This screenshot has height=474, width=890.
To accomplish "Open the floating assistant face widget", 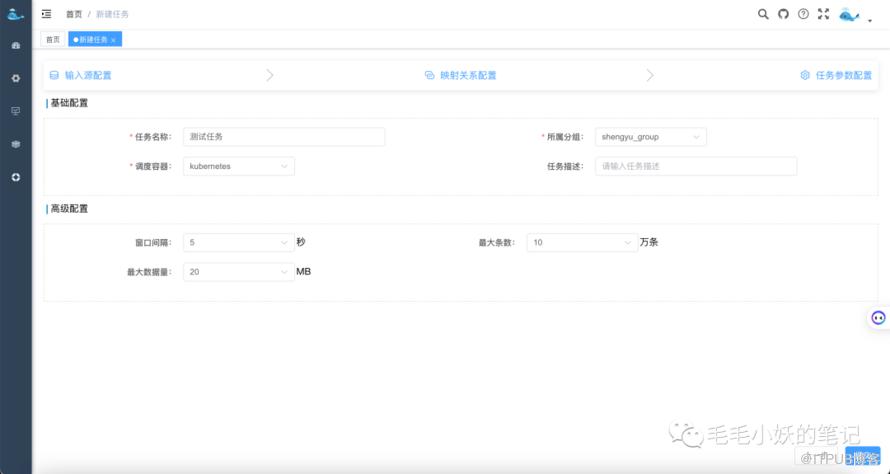I will pyautogui.click(x=878, y=318).
